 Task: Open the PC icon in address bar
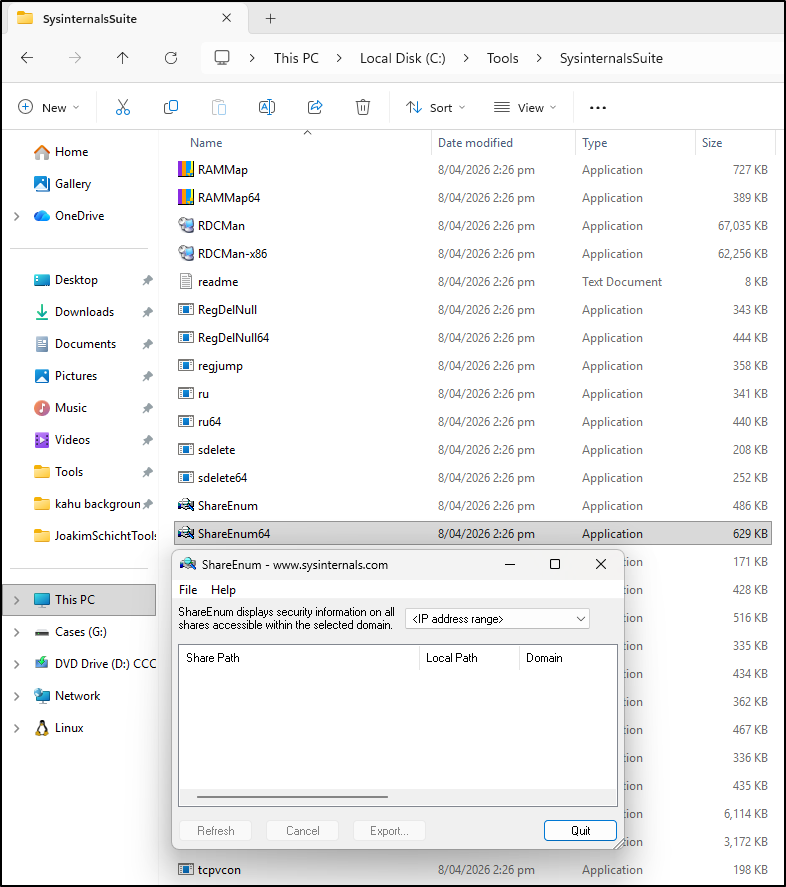coord(222,58)
